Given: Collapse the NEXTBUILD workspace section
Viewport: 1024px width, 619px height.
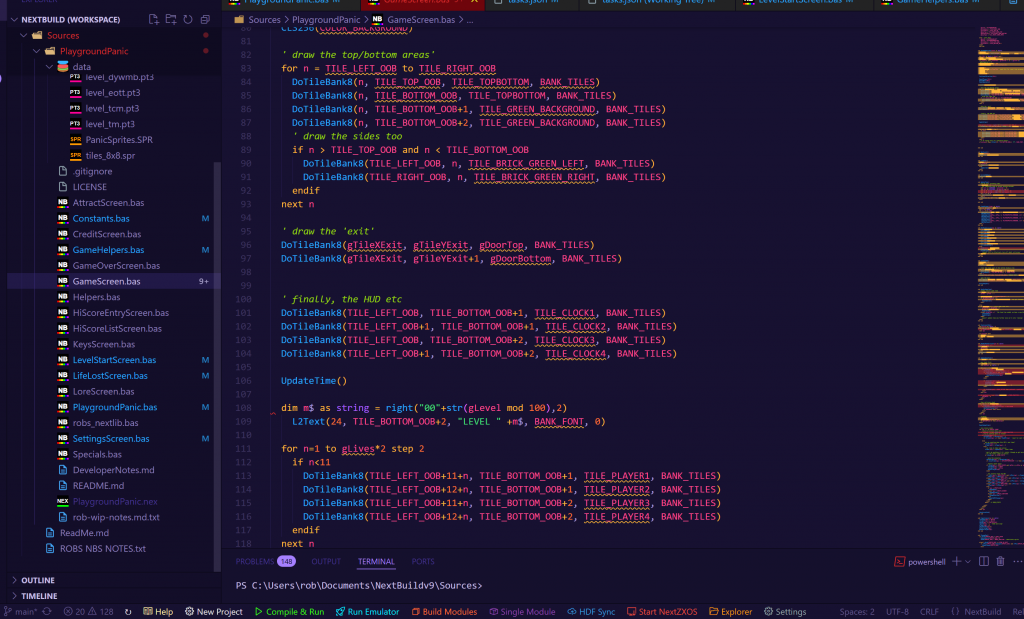Looking at the screenshot, I should coord(13,19).
